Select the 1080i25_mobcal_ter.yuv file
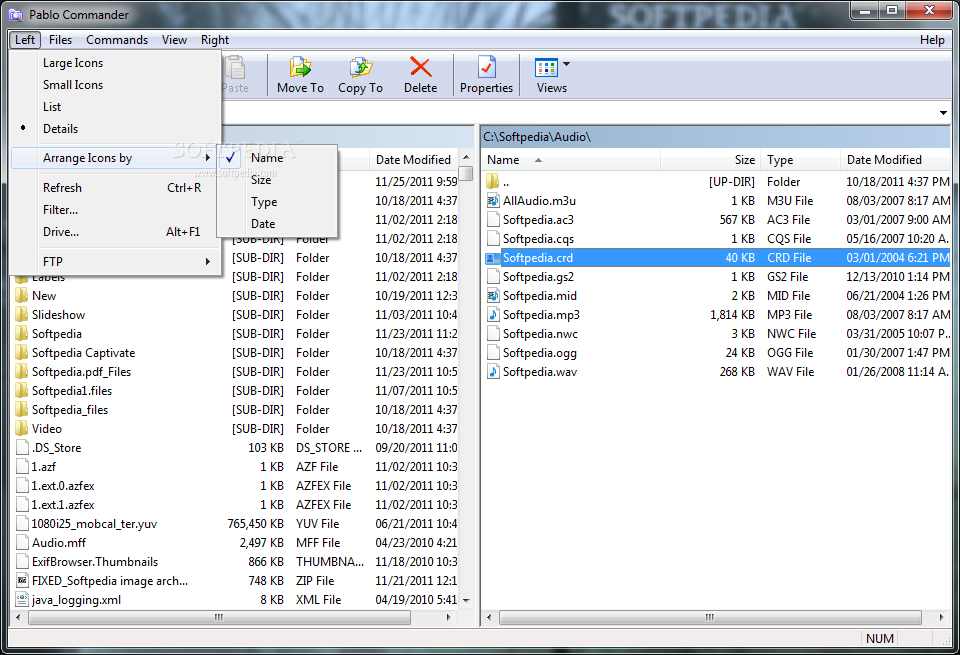 tap(94, 523)
